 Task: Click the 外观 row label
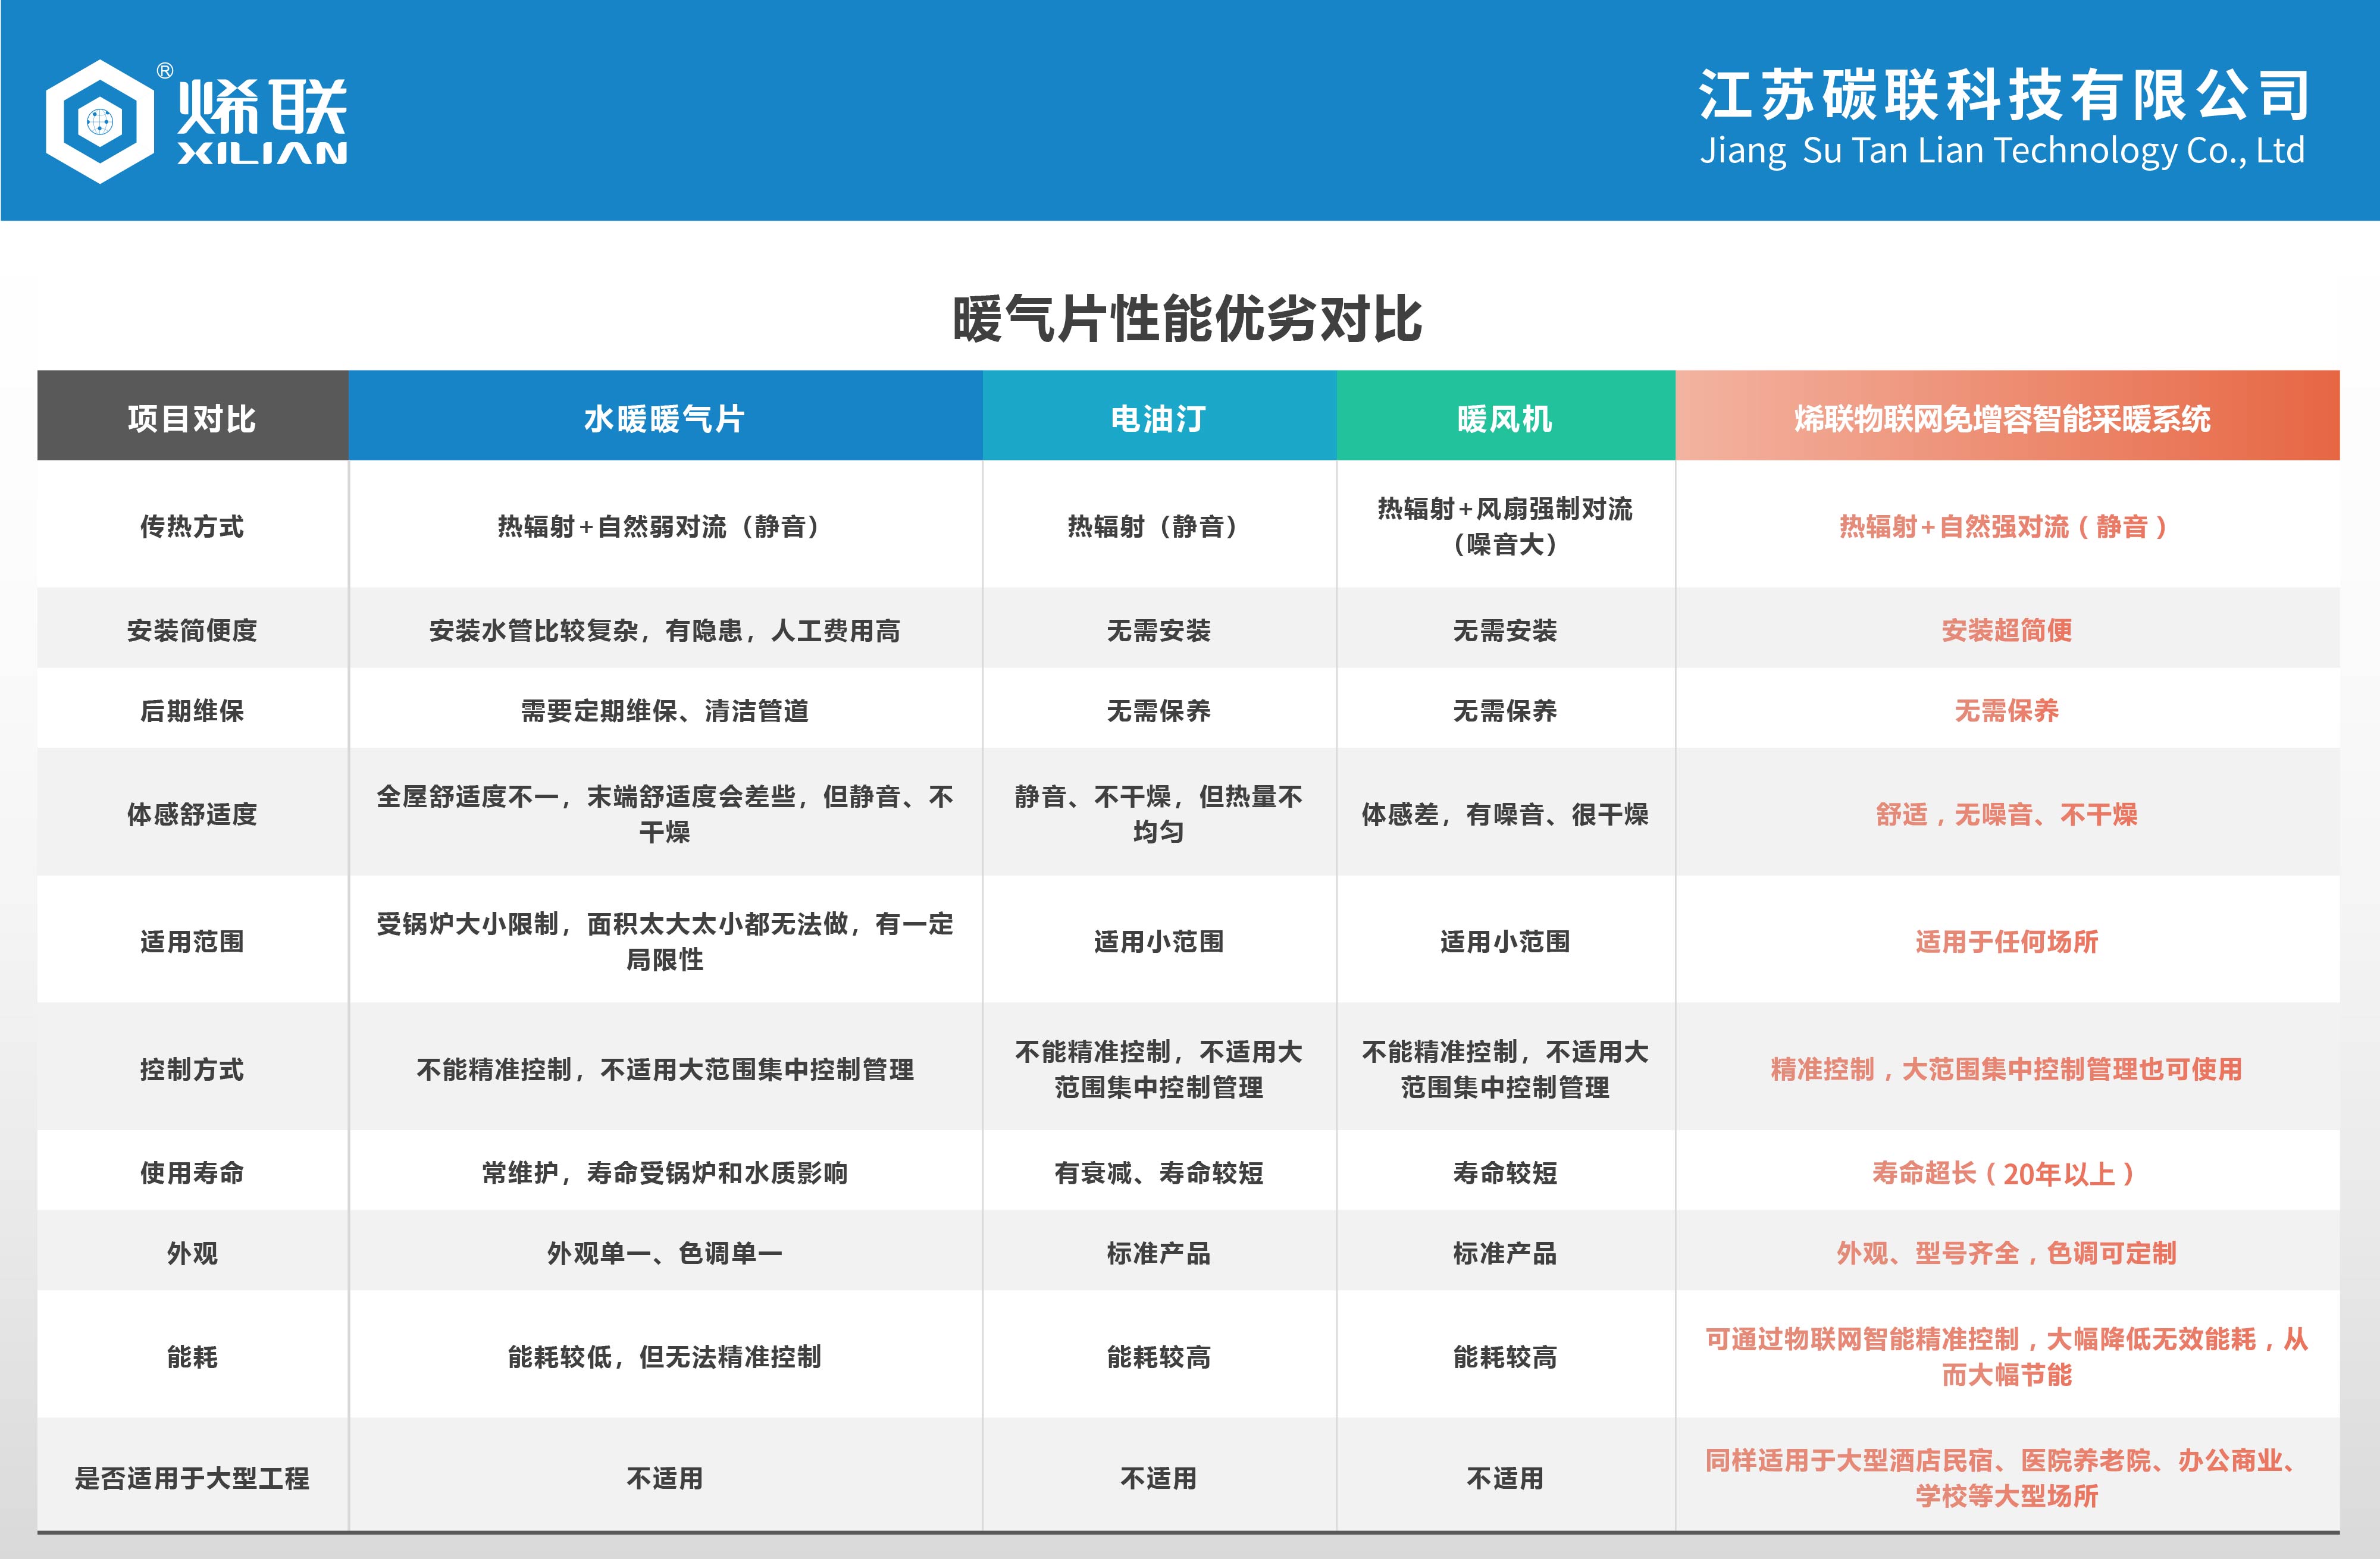pyautogui.click(x=192, y=1252)
